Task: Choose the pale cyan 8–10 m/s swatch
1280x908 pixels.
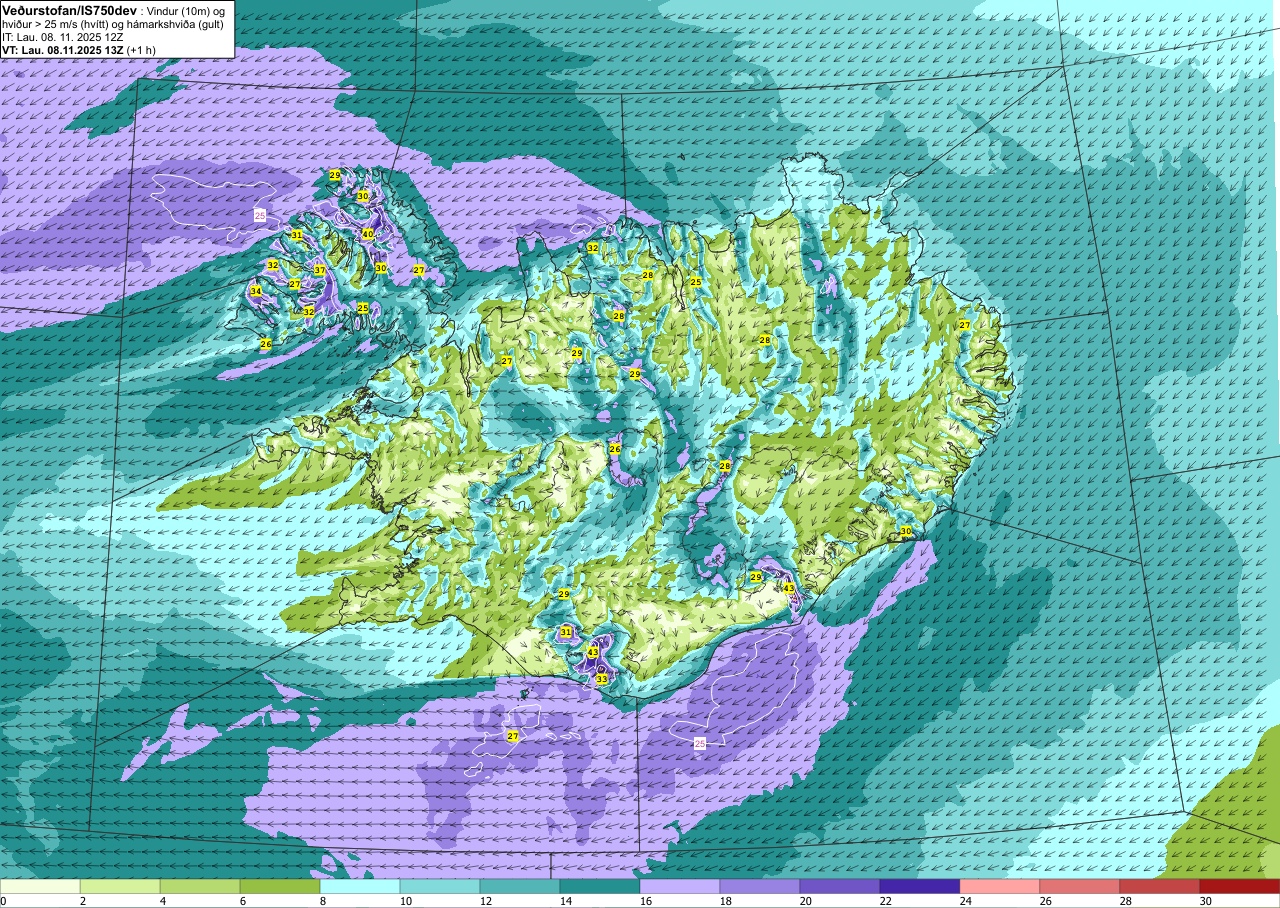Action: (x=360, y=886)
